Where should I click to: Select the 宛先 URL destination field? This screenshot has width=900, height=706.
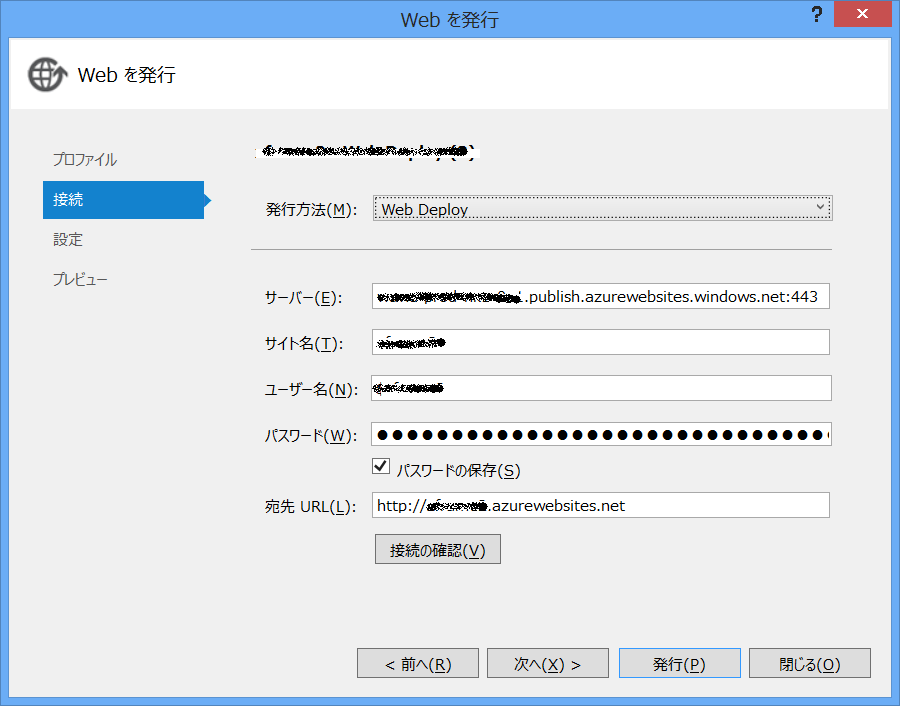tap(600, 505)
